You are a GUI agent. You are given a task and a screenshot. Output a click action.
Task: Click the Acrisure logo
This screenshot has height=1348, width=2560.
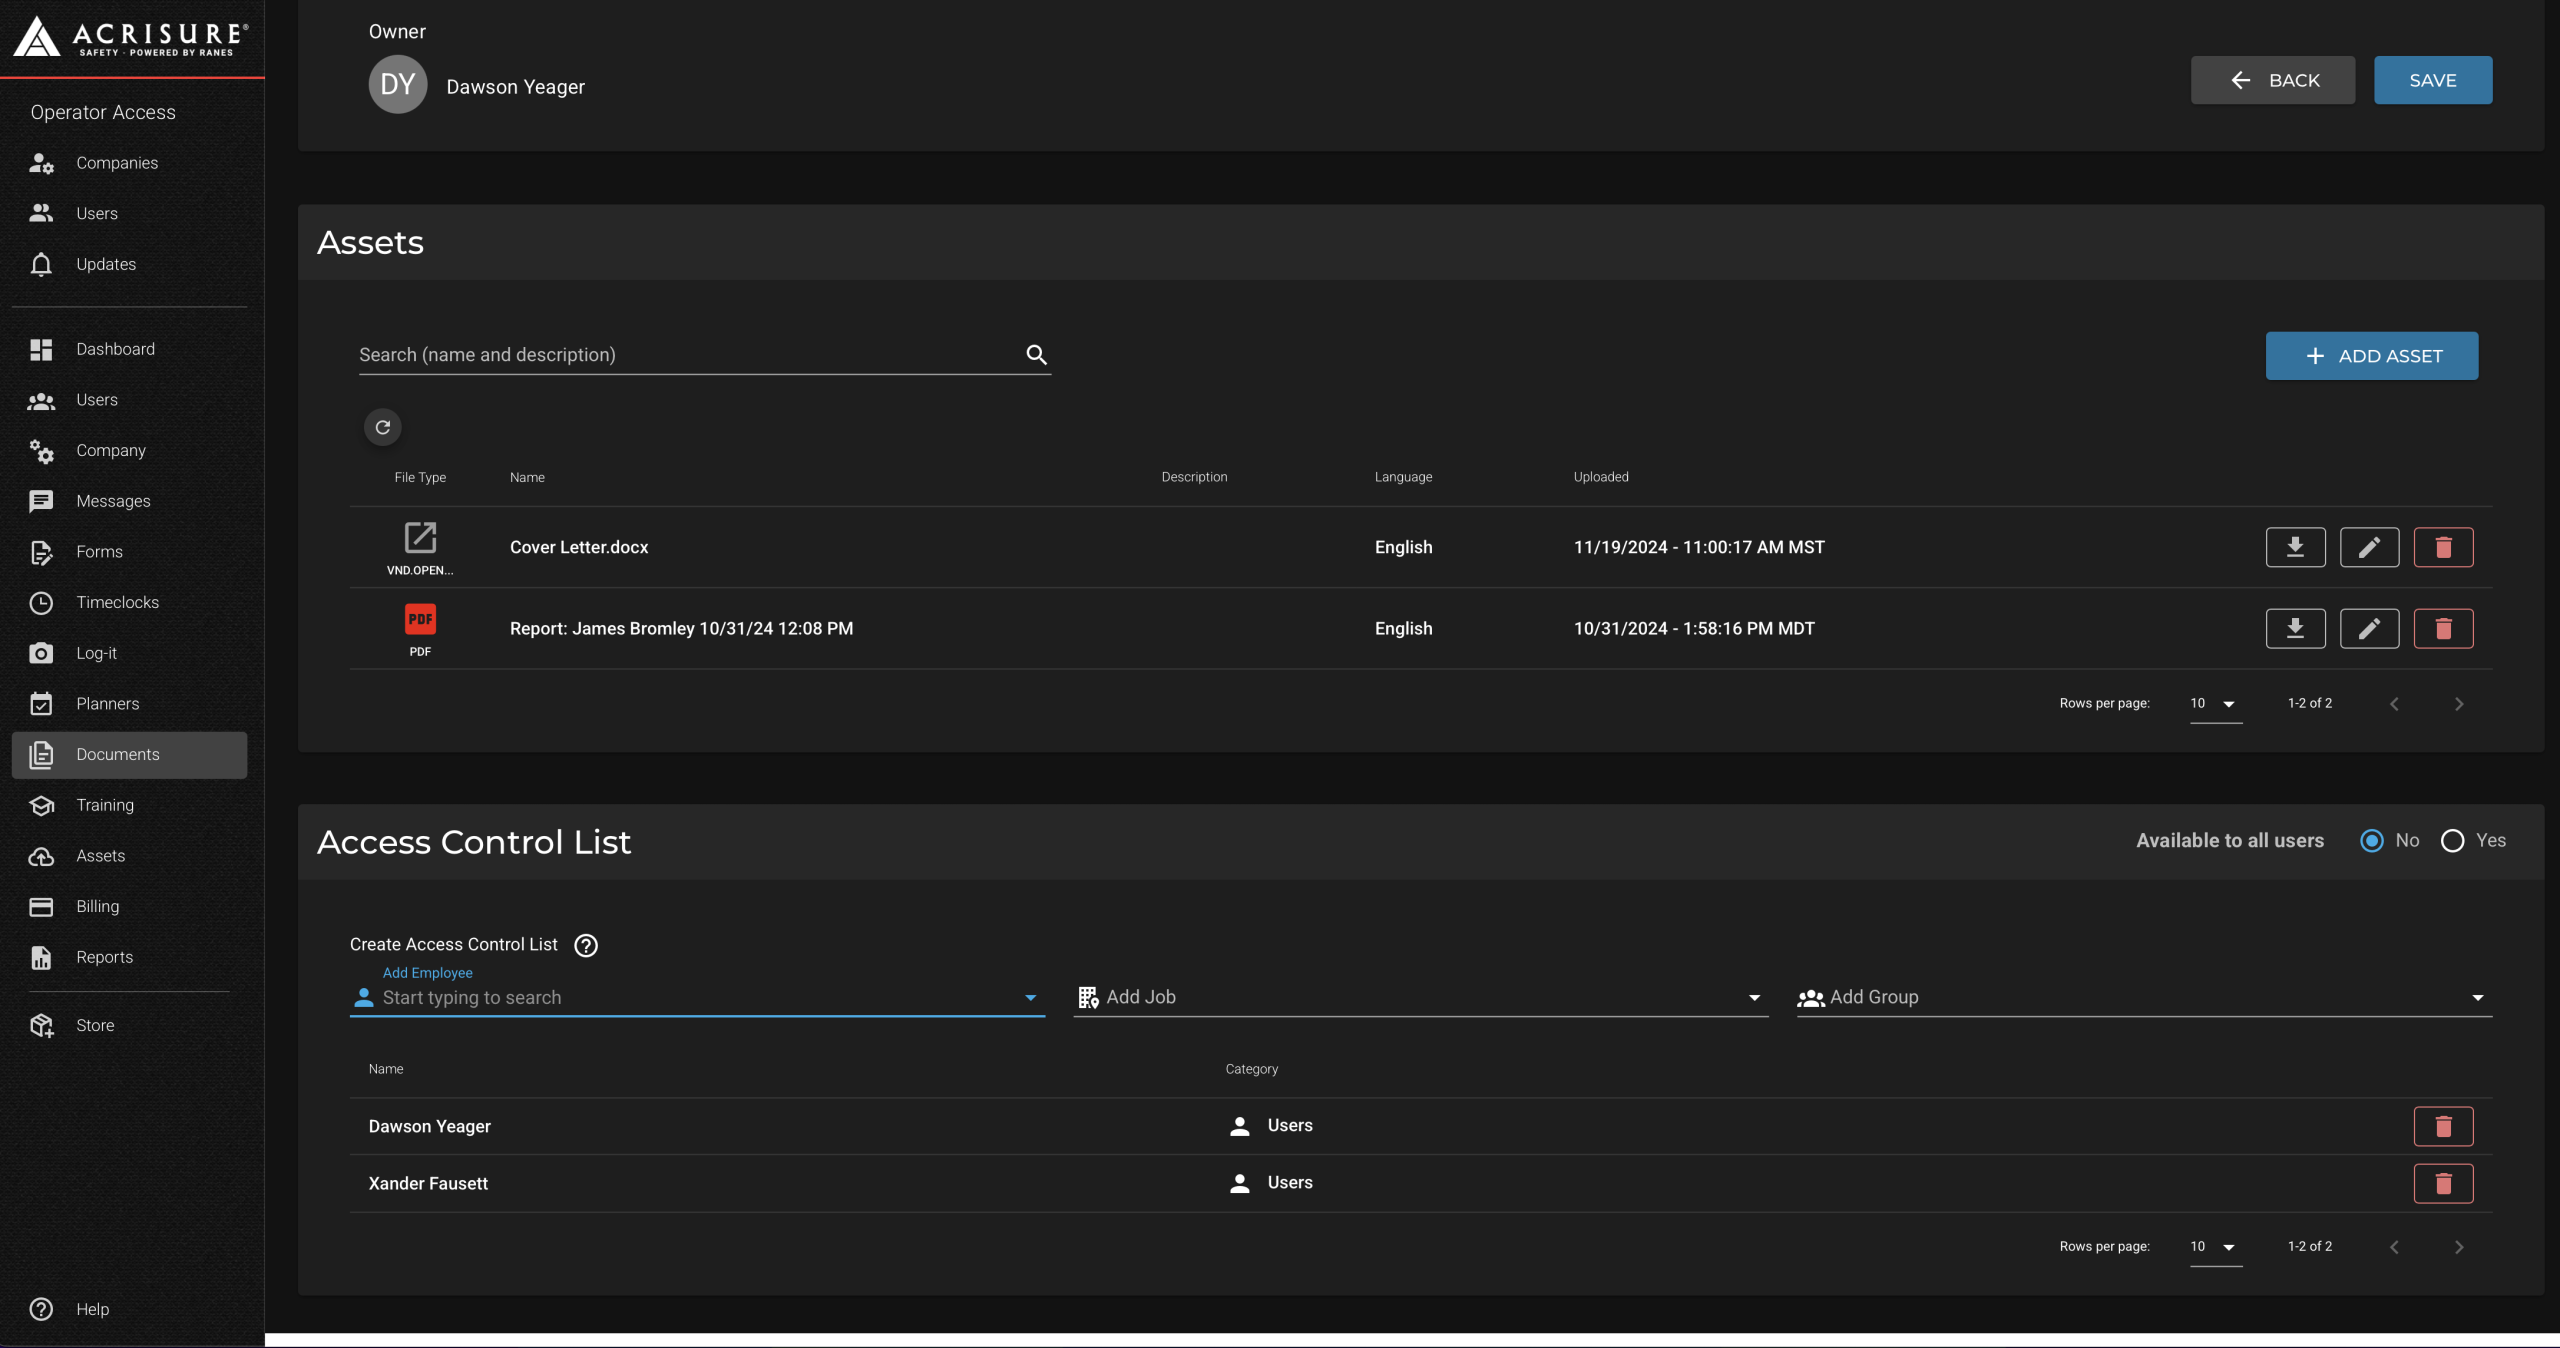(131, 36)
